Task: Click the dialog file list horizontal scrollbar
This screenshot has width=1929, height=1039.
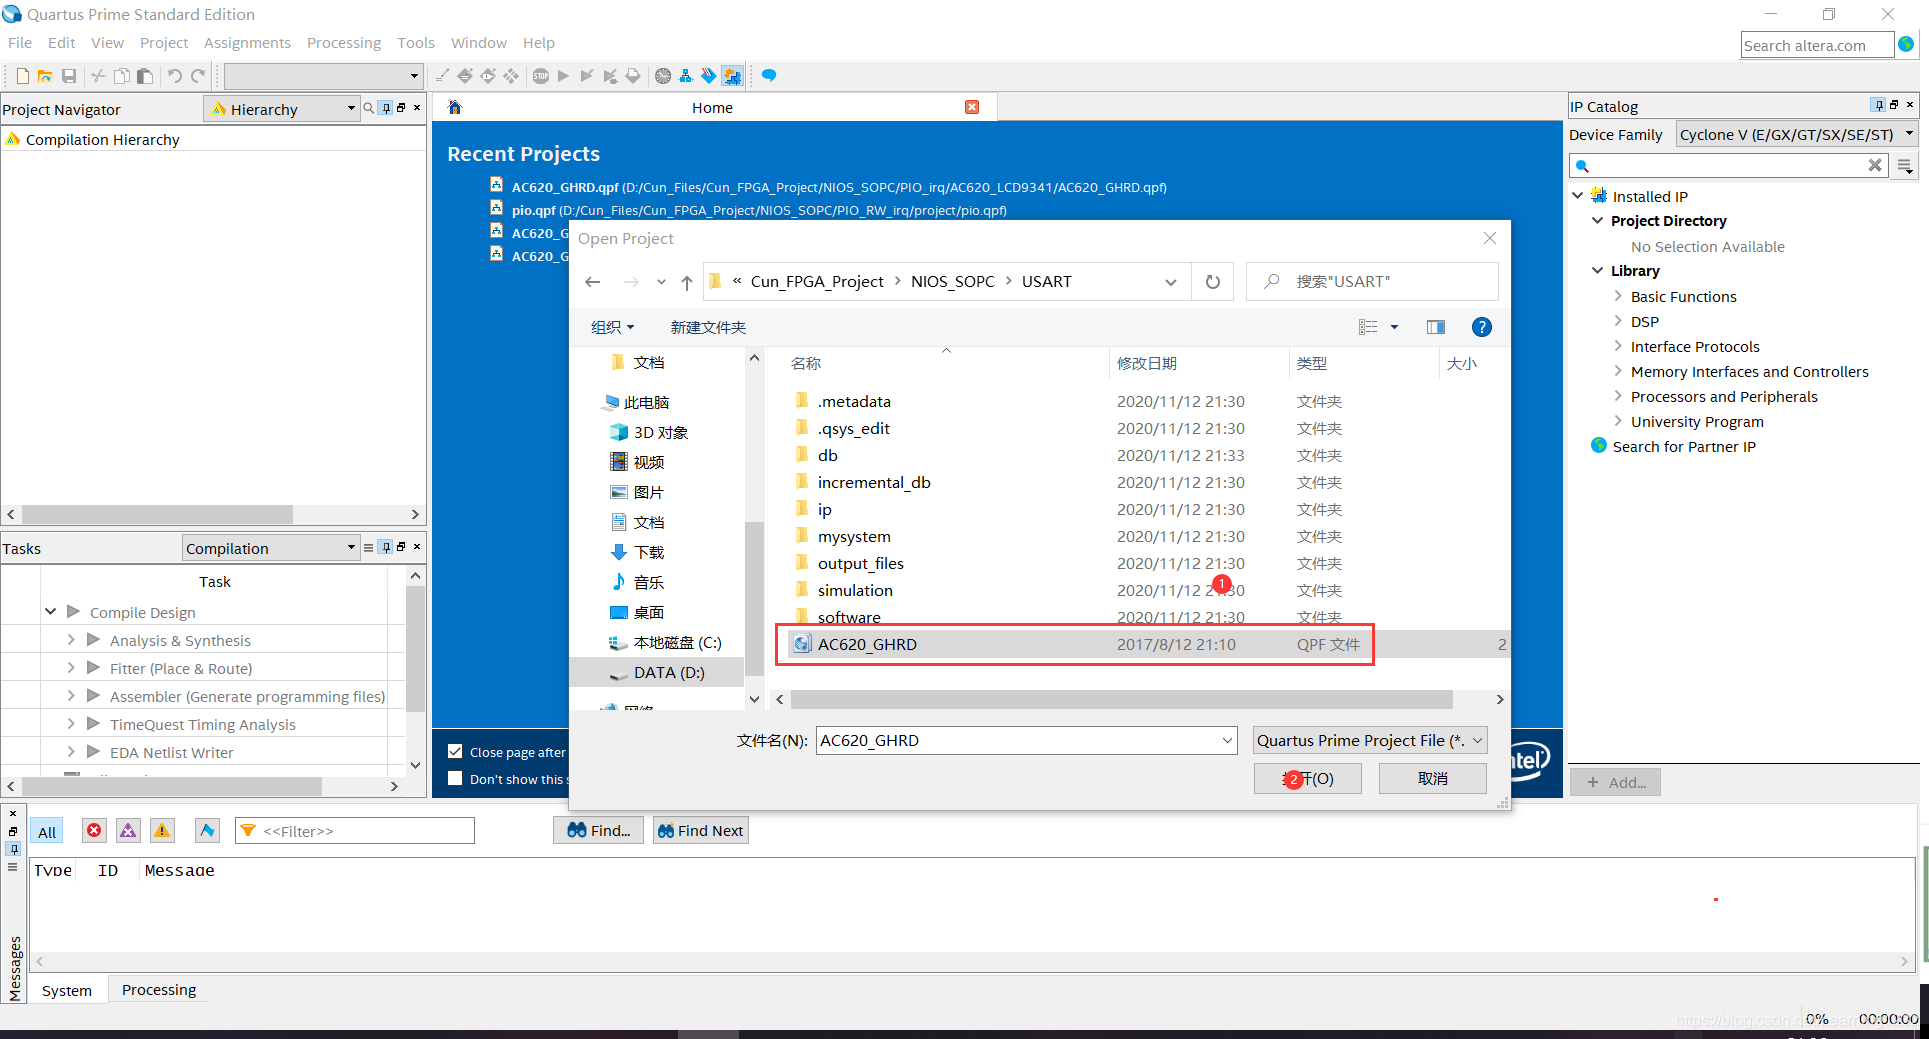Action: tap(1121, 699)
